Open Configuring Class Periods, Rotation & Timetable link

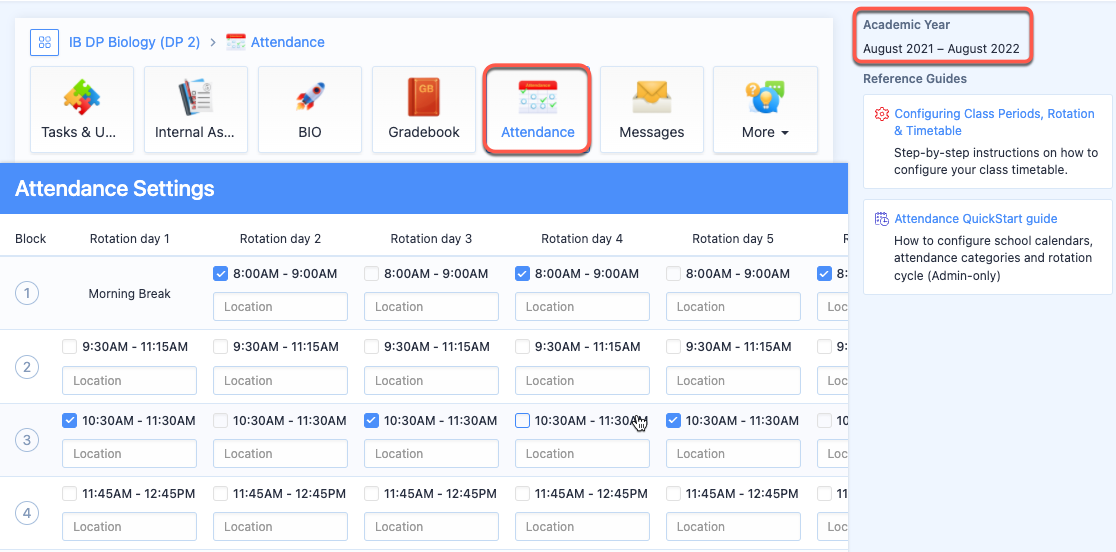[994, 122]
